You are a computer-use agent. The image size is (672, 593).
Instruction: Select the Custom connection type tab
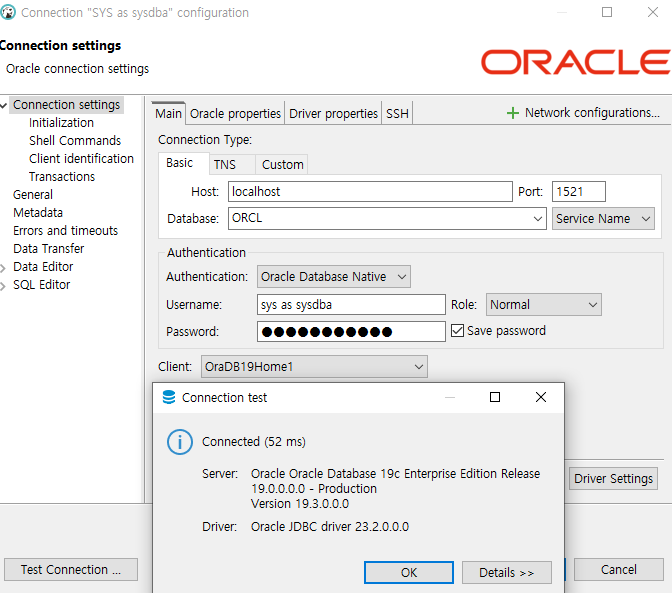coord(282,165)
